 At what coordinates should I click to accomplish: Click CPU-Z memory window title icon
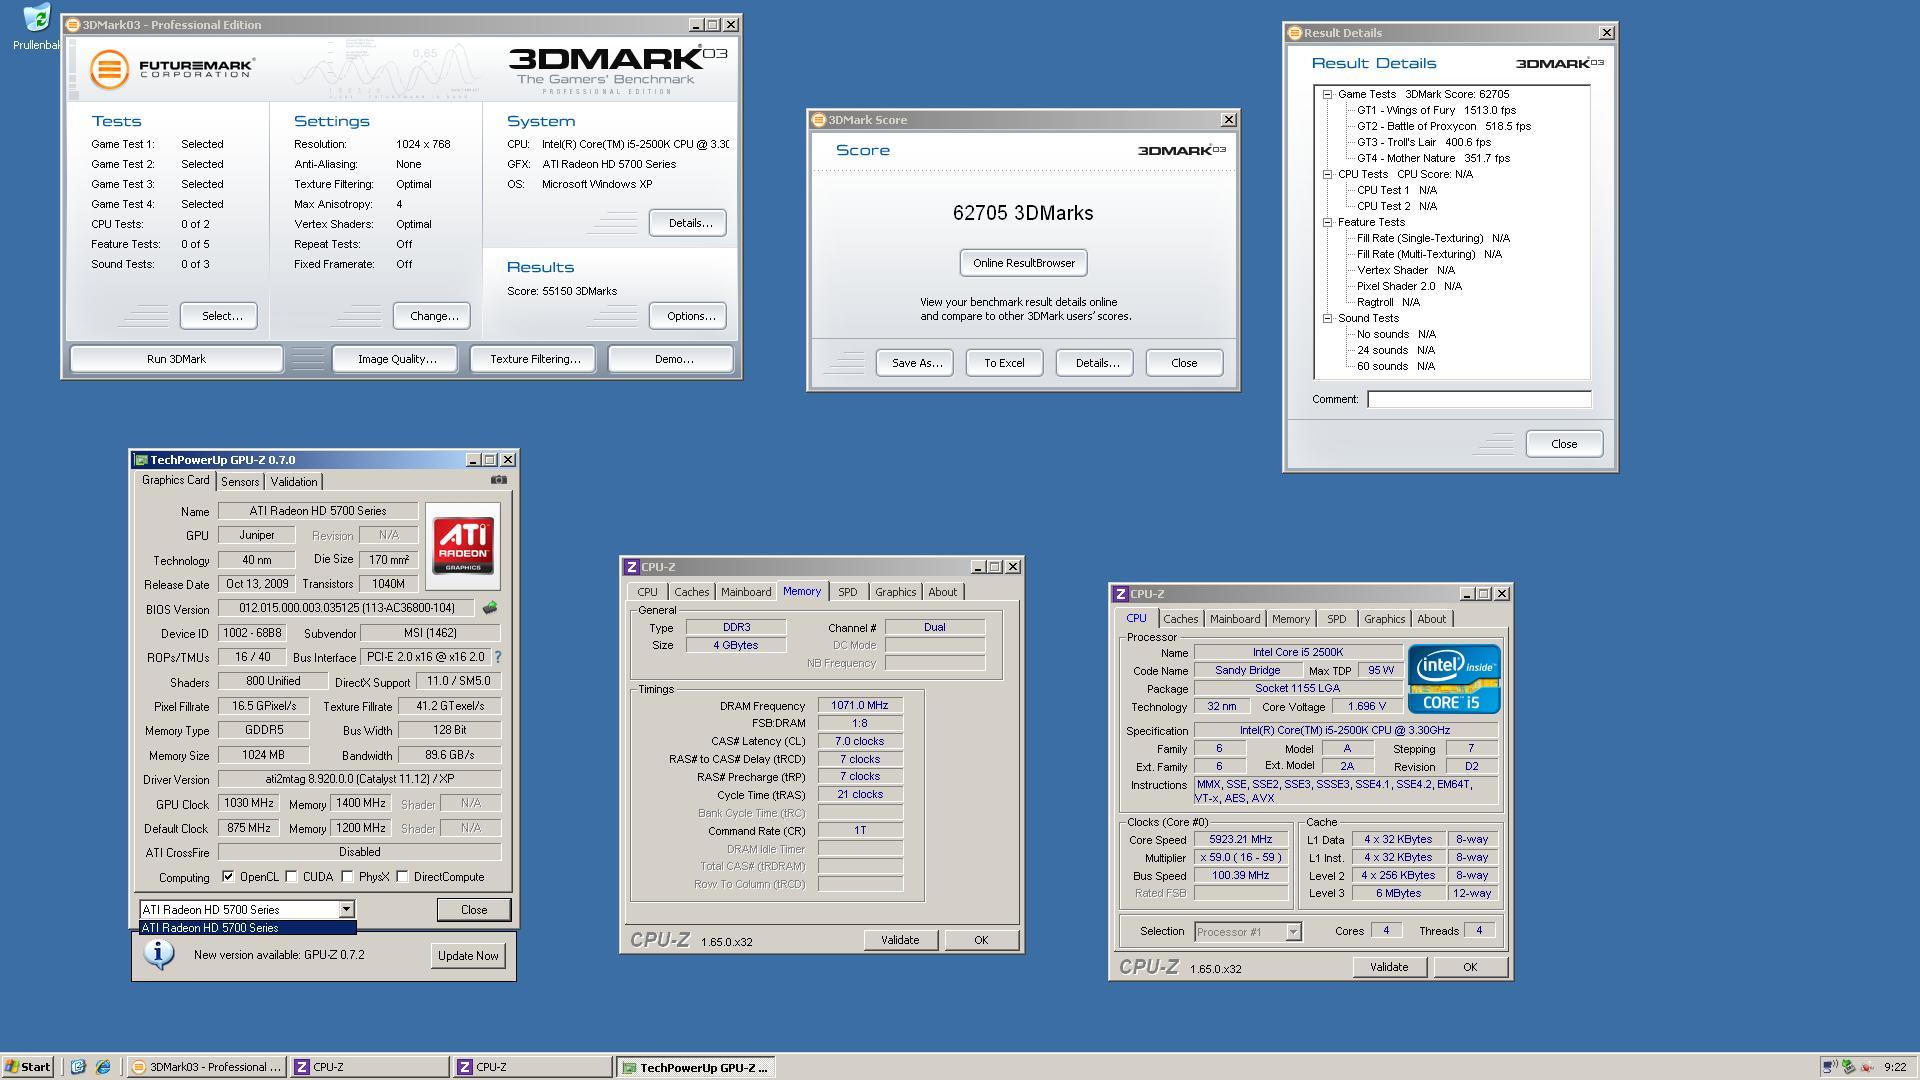(631, 567)
